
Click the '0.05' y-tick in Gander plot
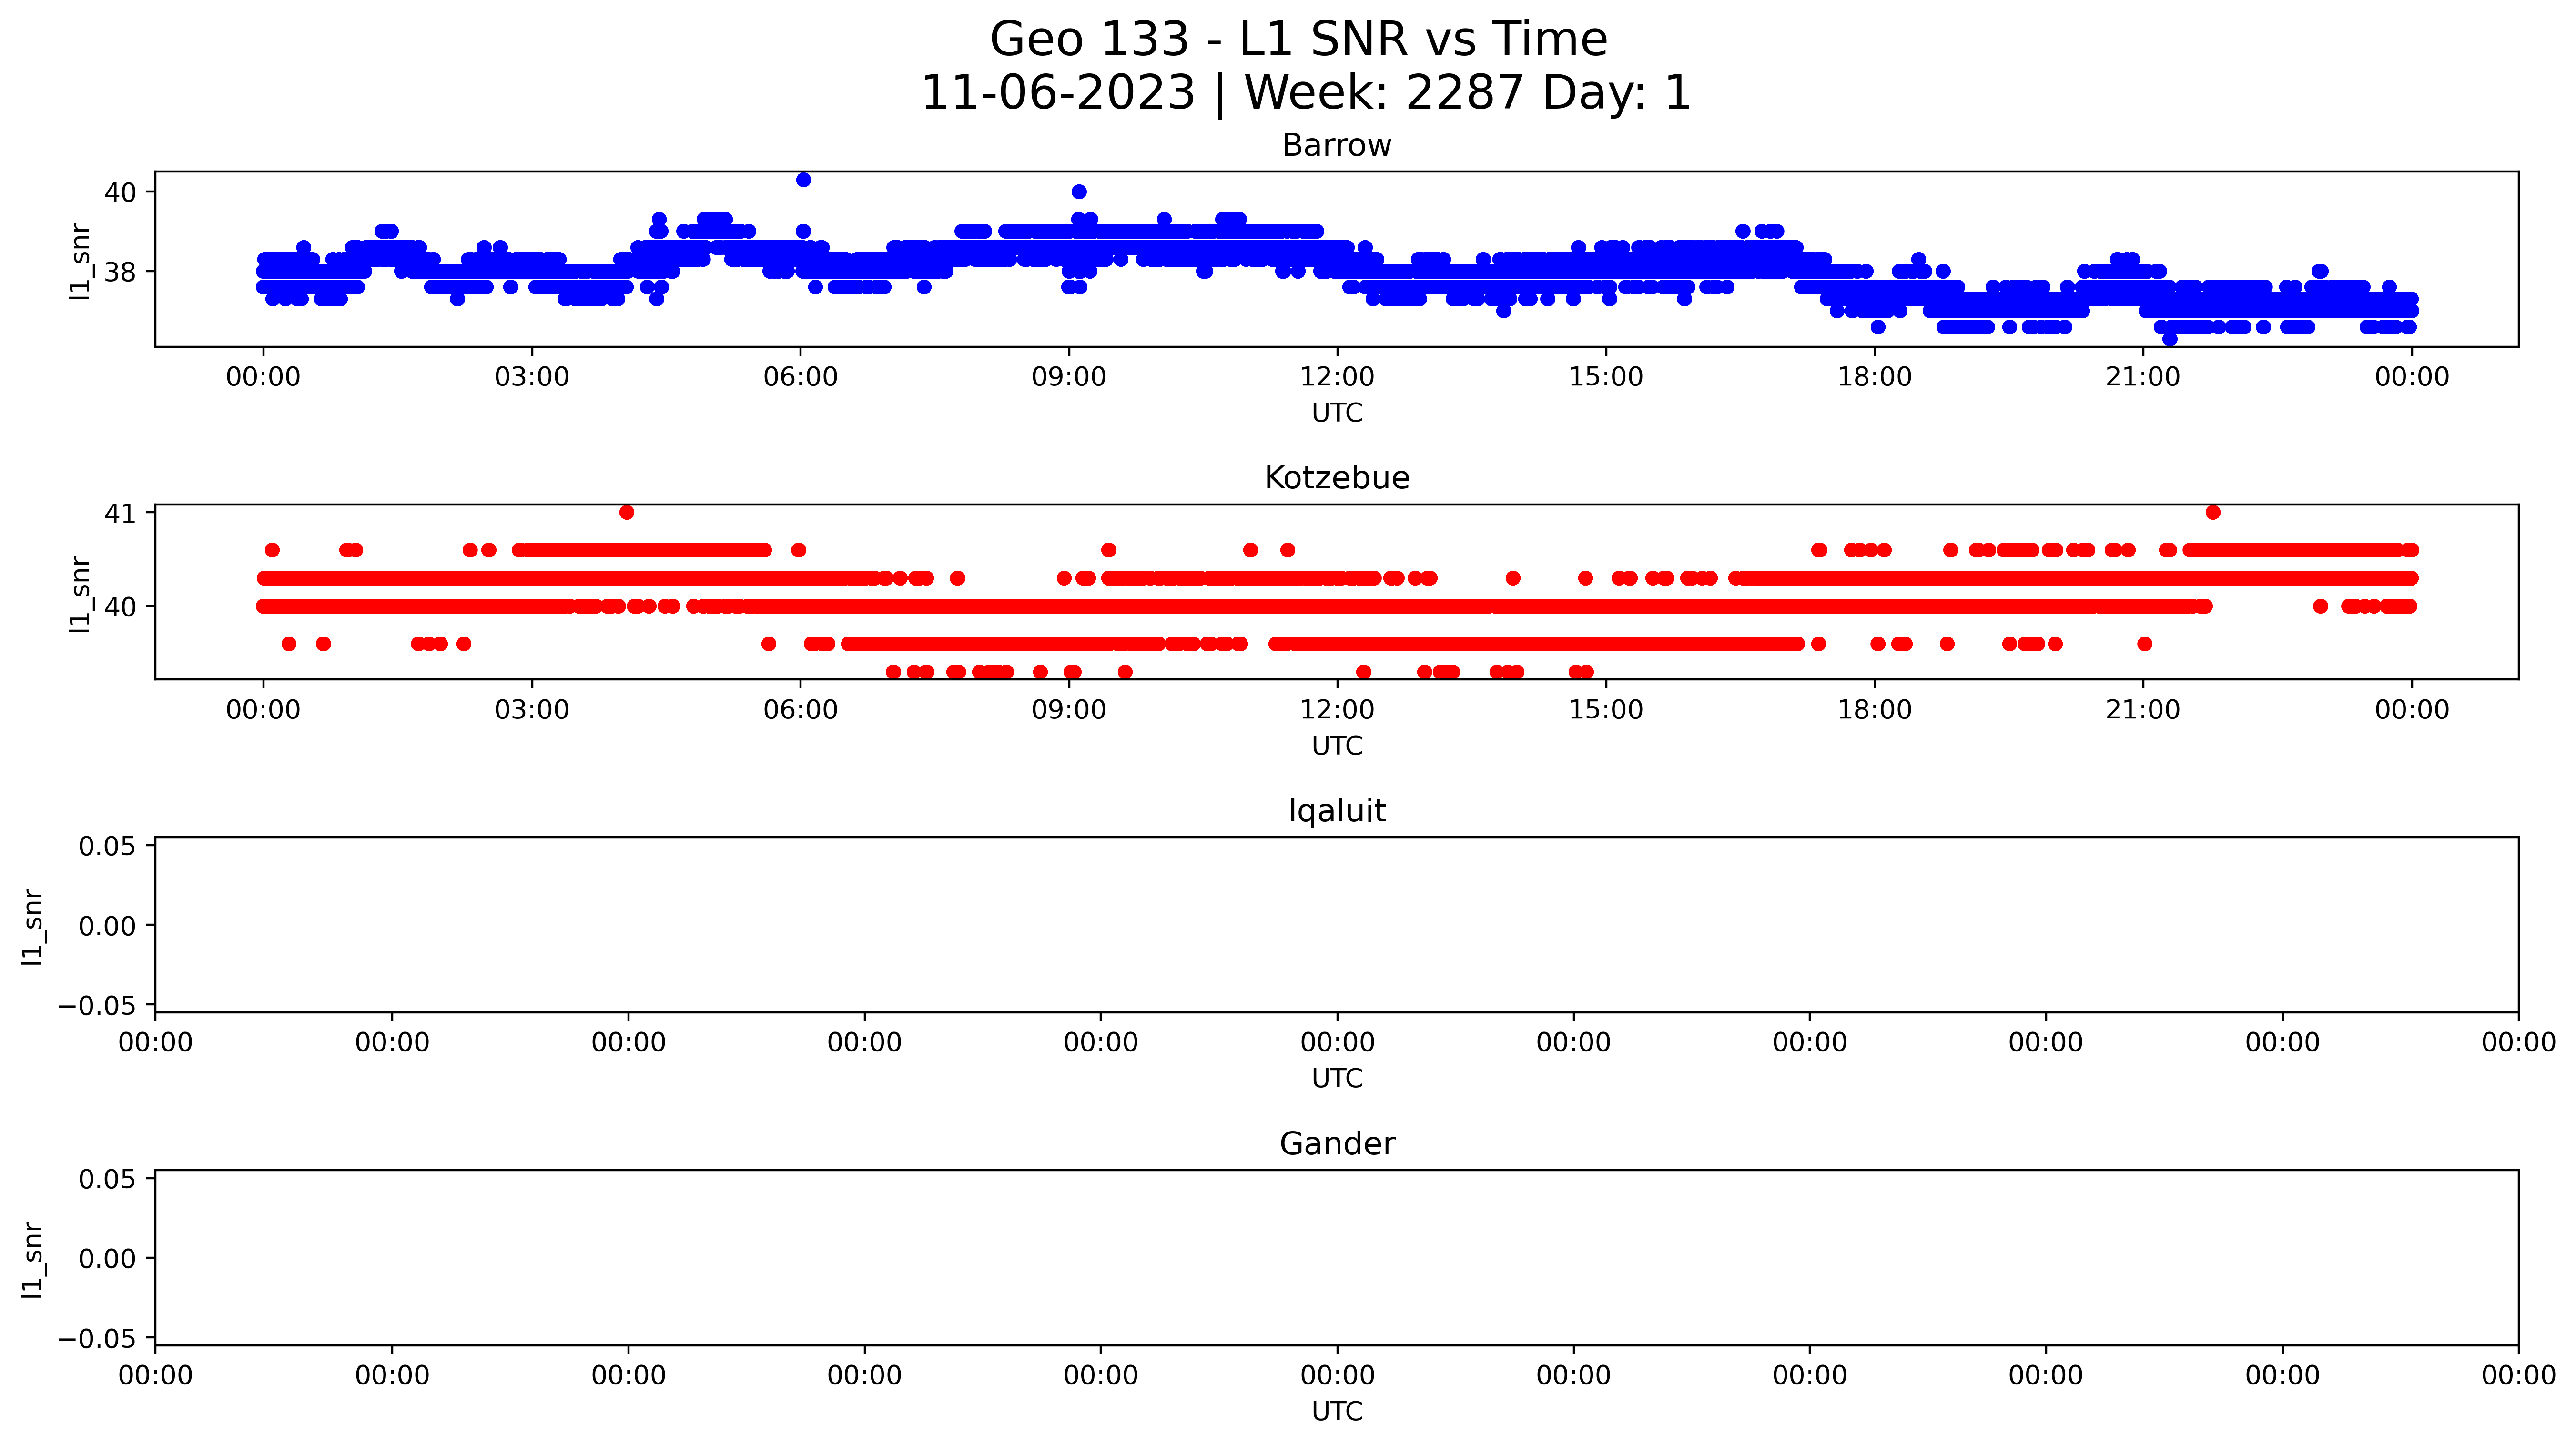pos(107,1180)
